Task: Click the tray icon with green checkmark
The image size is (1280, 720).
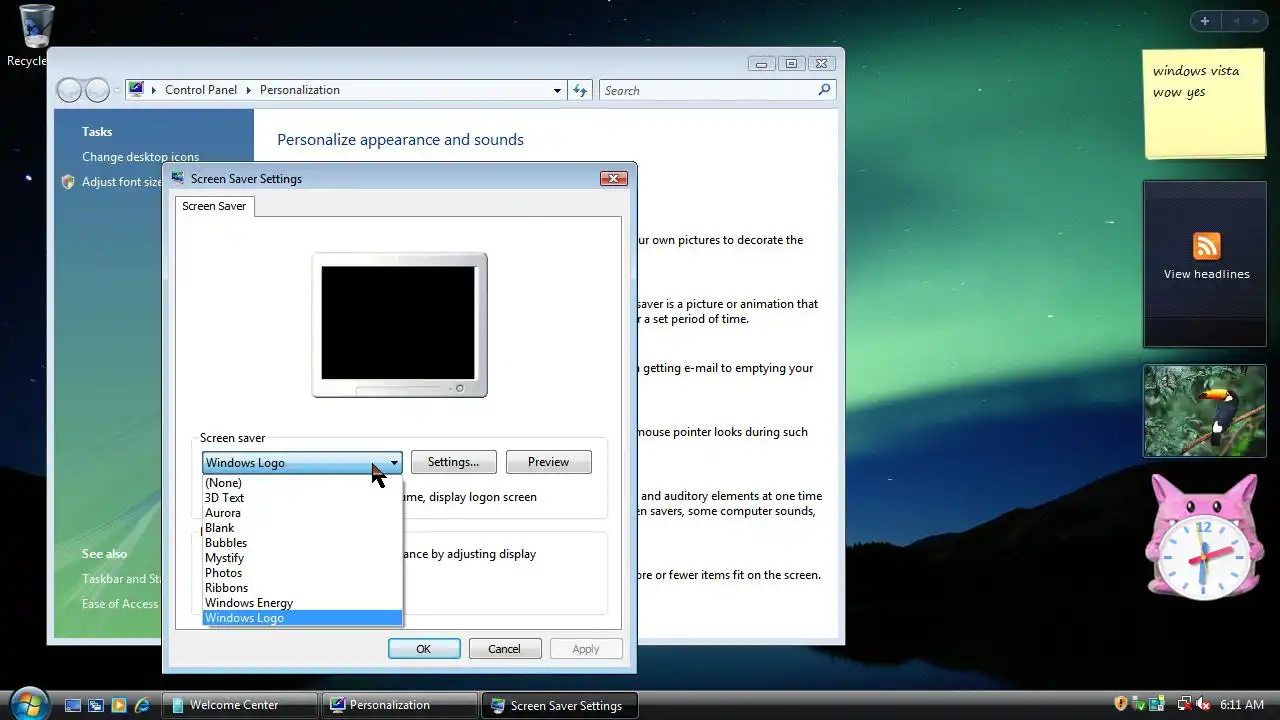Action: click(x=1138, y=704)
